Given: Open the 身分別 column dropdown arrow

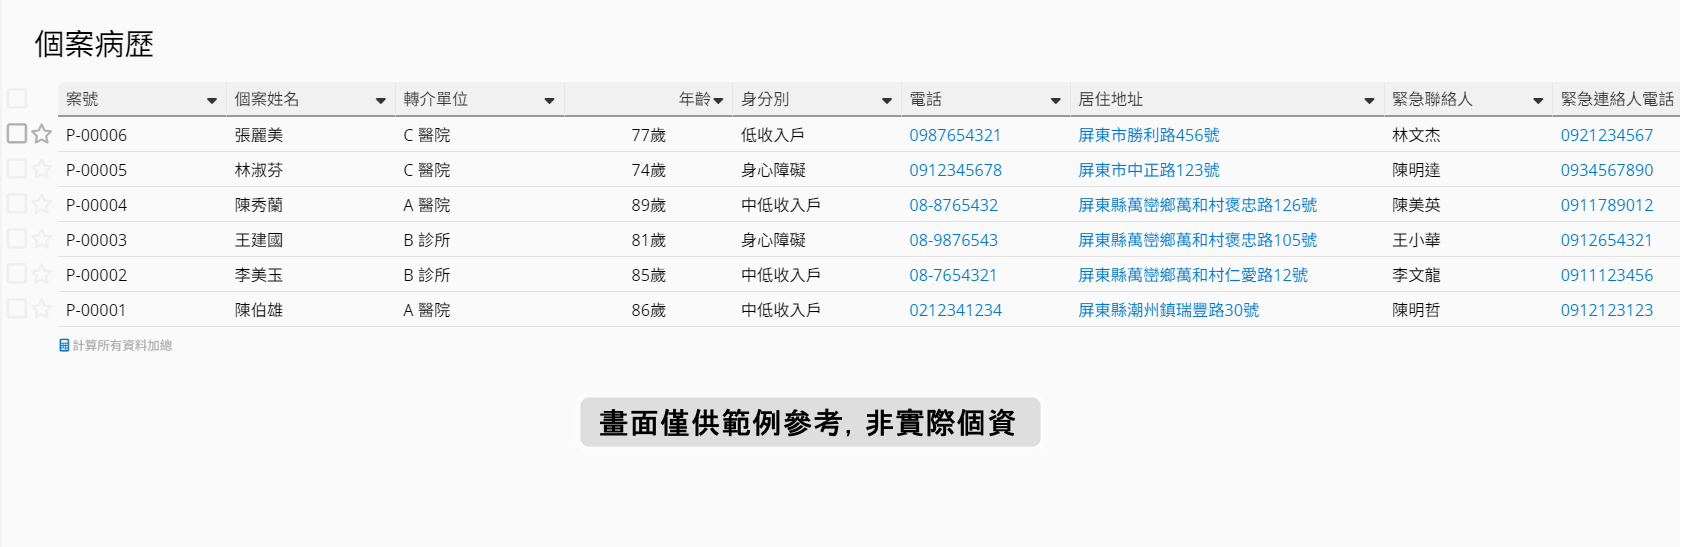Looking at the screenshot, I should click(x=886, y=100).
